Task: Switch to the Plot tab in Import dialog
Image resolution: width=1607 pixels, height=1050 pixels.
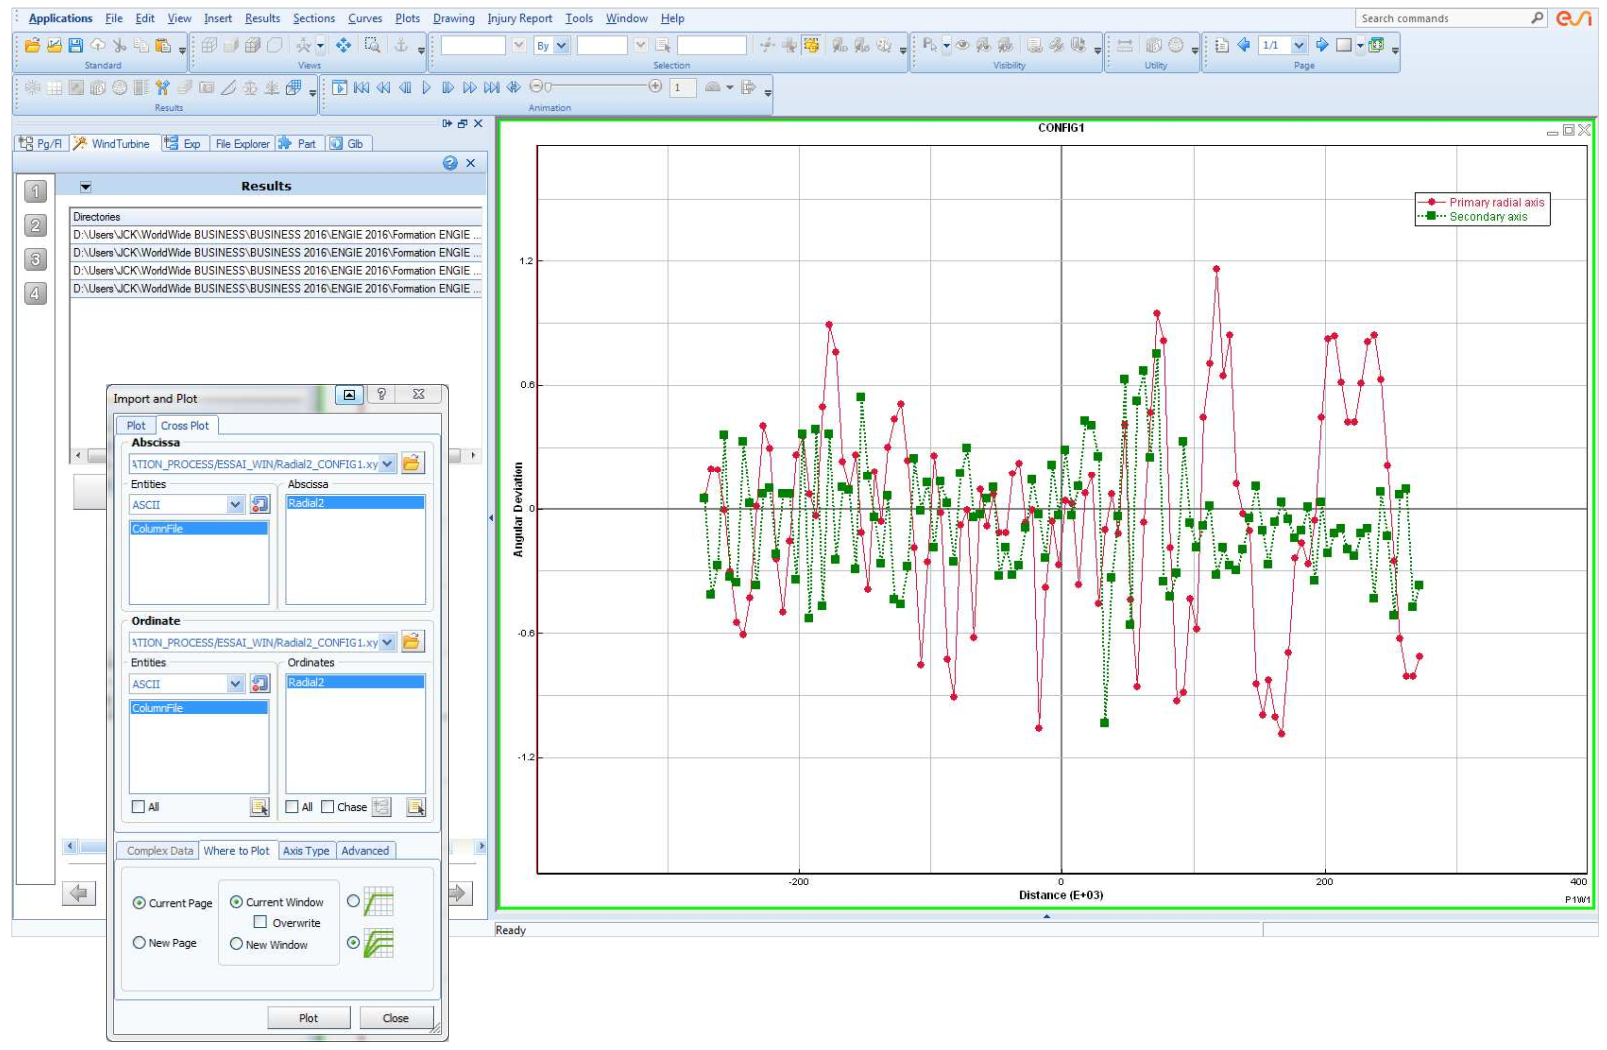Action: 136,425
